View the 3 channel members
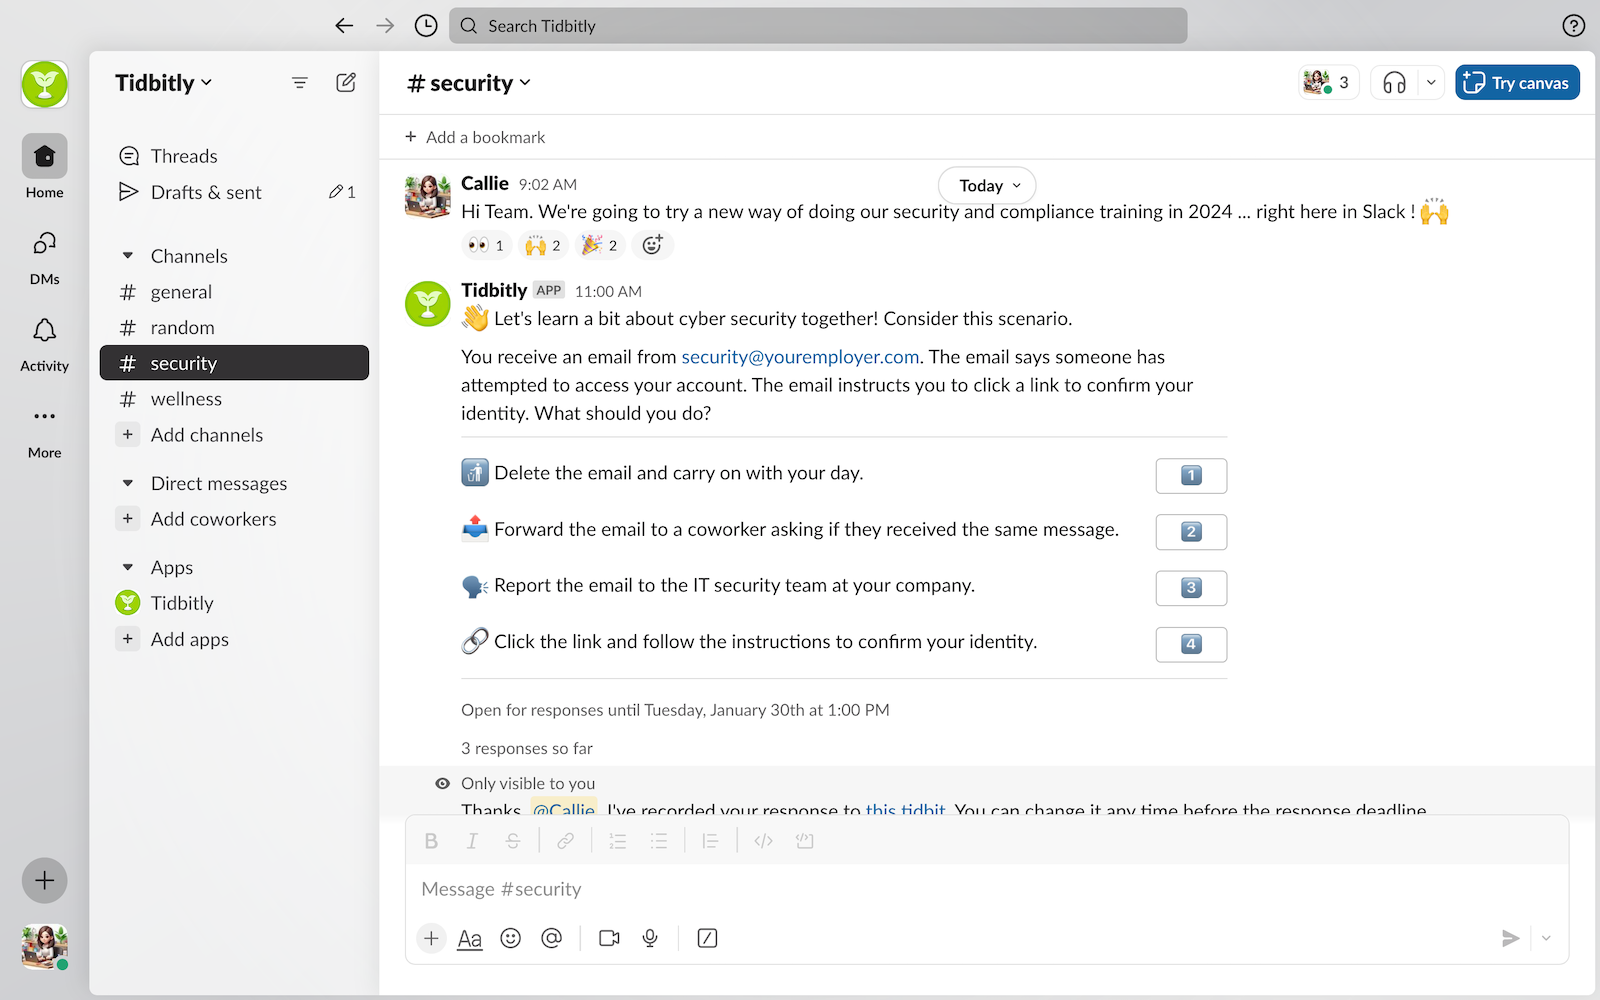This screenshot has height=1000, width=1600. pos(1328,83)
